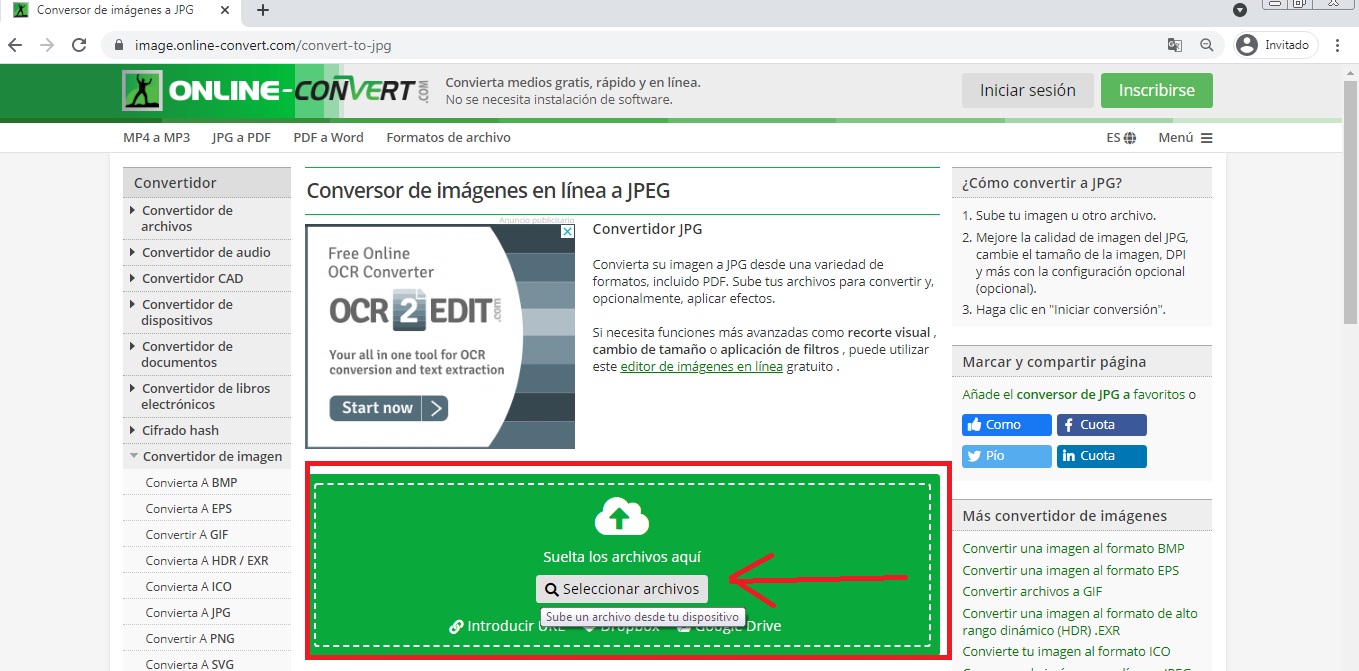Click the zoom magnifier icon in address bar
Image resolution: width=1359 pixels, height=671 pixels.
[x=1206, y=45]
